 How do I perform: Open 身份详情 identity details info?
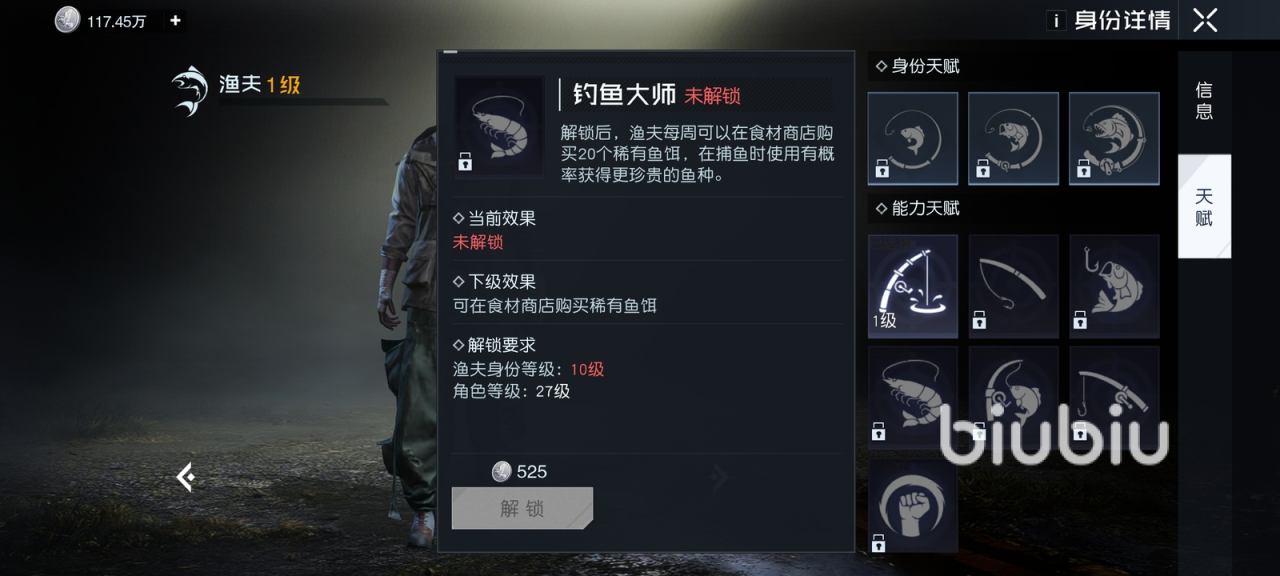[1108, 20]
